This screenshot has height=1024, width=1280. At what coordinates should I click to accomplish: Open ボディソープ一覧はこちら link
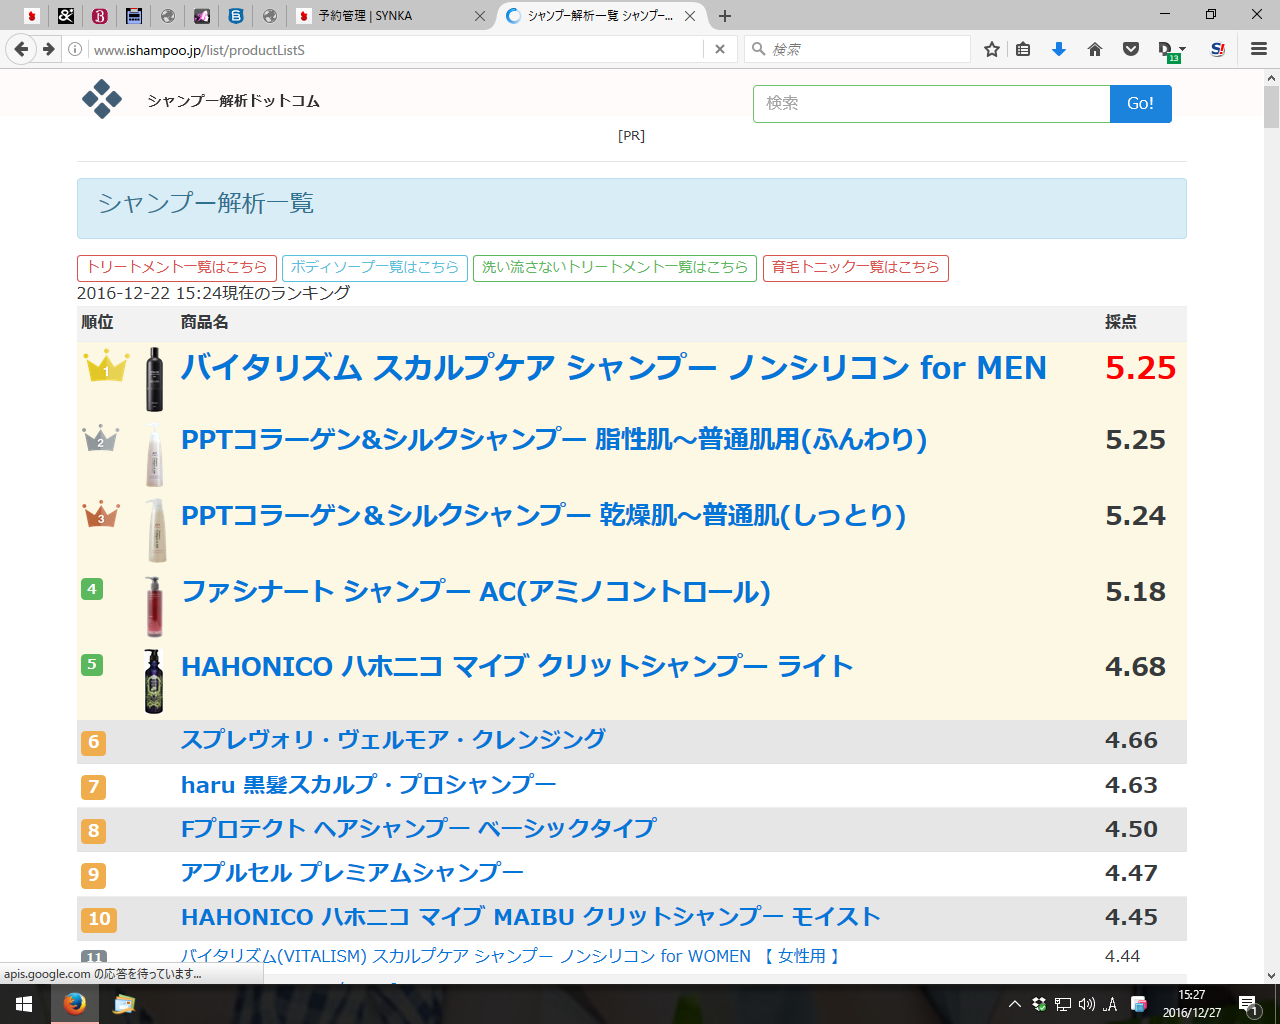pyautogui.click(x=374, y=268)
